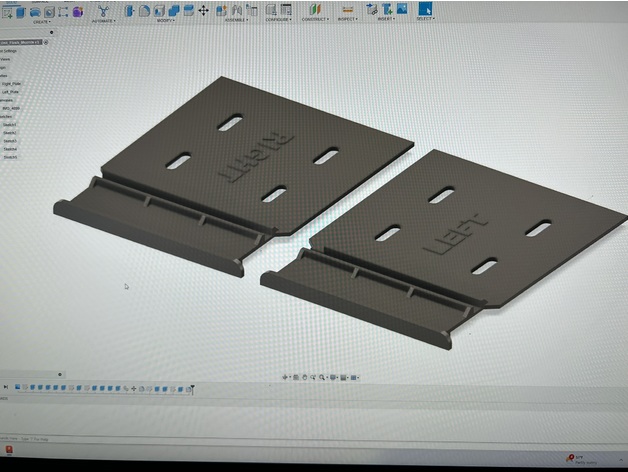
Task: Select Left_Plate body in browser
Action: pyautogui.click(x=11, y=92)
